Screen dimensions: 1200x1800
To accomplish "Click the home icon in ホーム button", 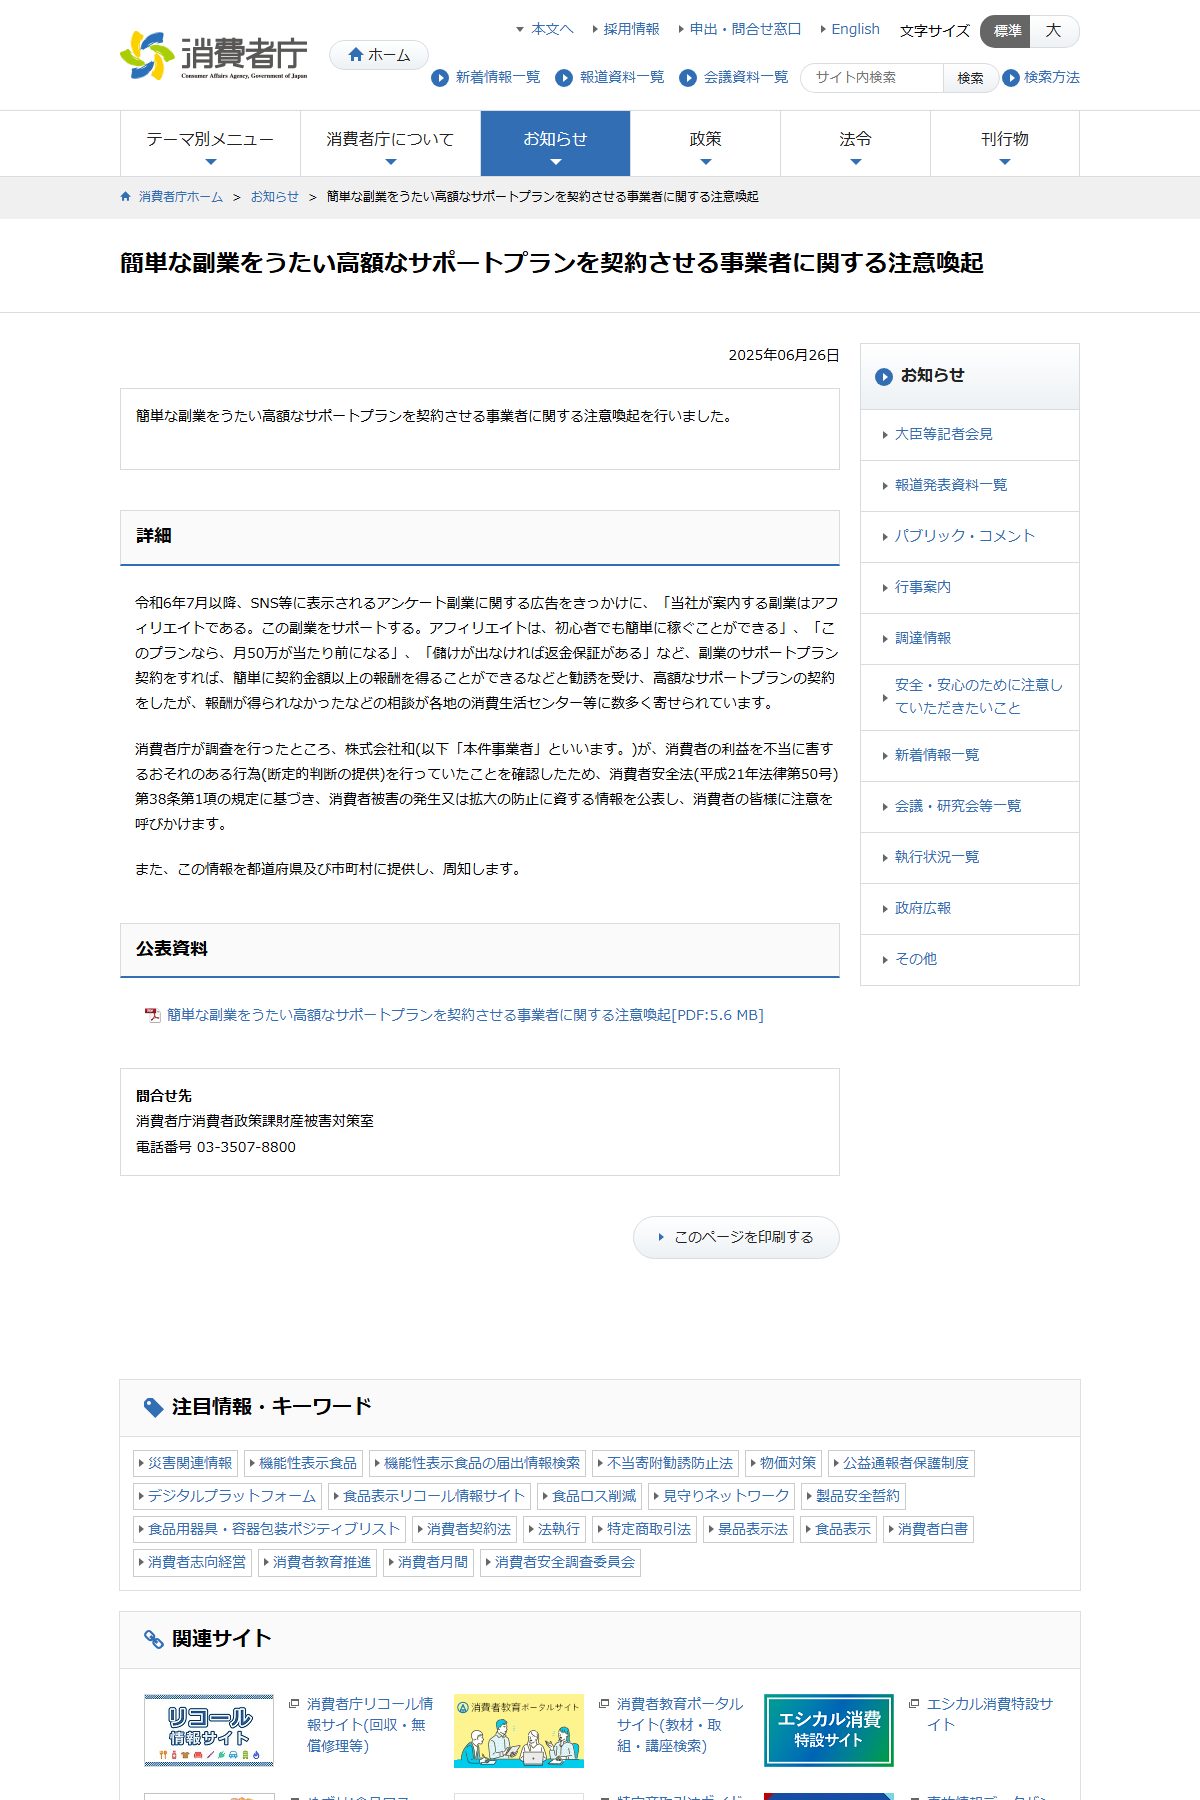I will tap(355, 55).
